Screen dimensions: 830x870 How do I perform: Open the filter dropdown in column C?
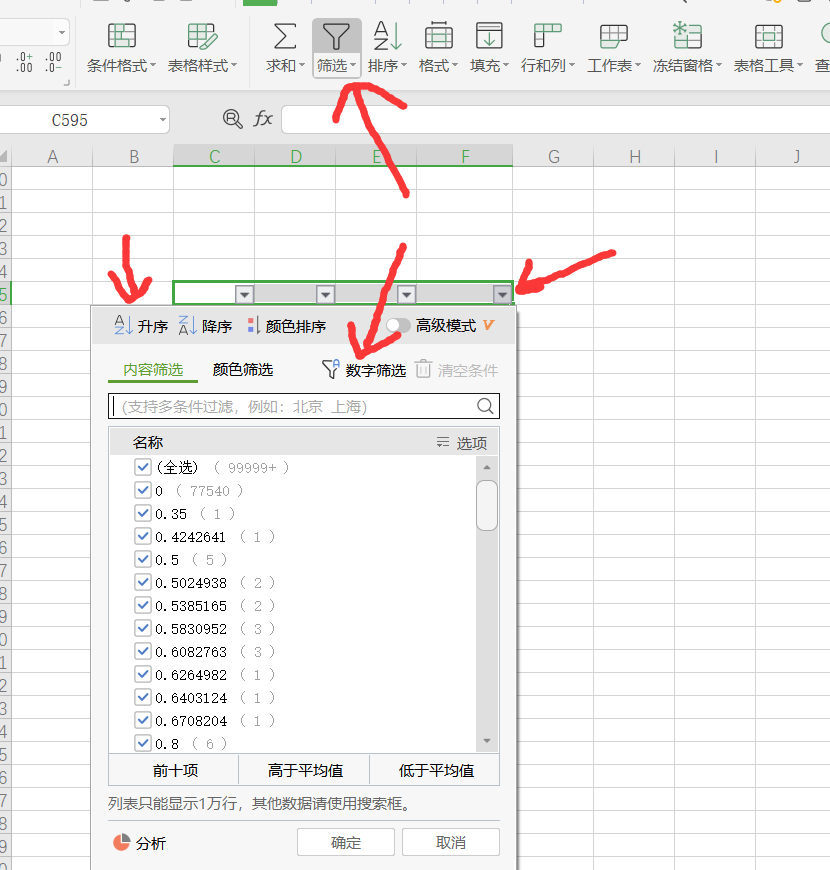click(244, 295)
